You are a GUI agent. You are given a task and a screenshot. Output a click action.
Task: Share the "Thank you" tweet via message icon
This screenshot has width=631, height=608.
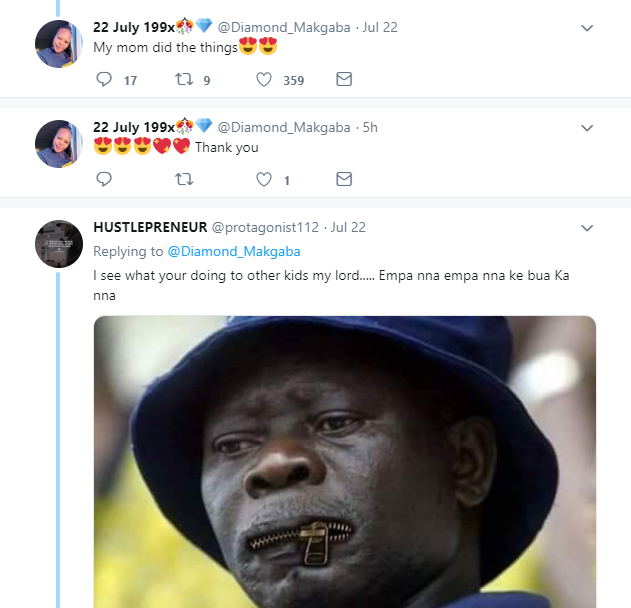coord(344,180)
